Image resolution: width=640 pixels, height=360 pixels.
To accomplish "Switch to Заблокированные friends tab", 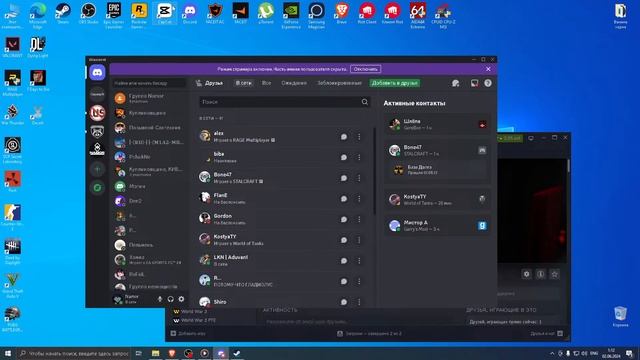I will 339,83.
